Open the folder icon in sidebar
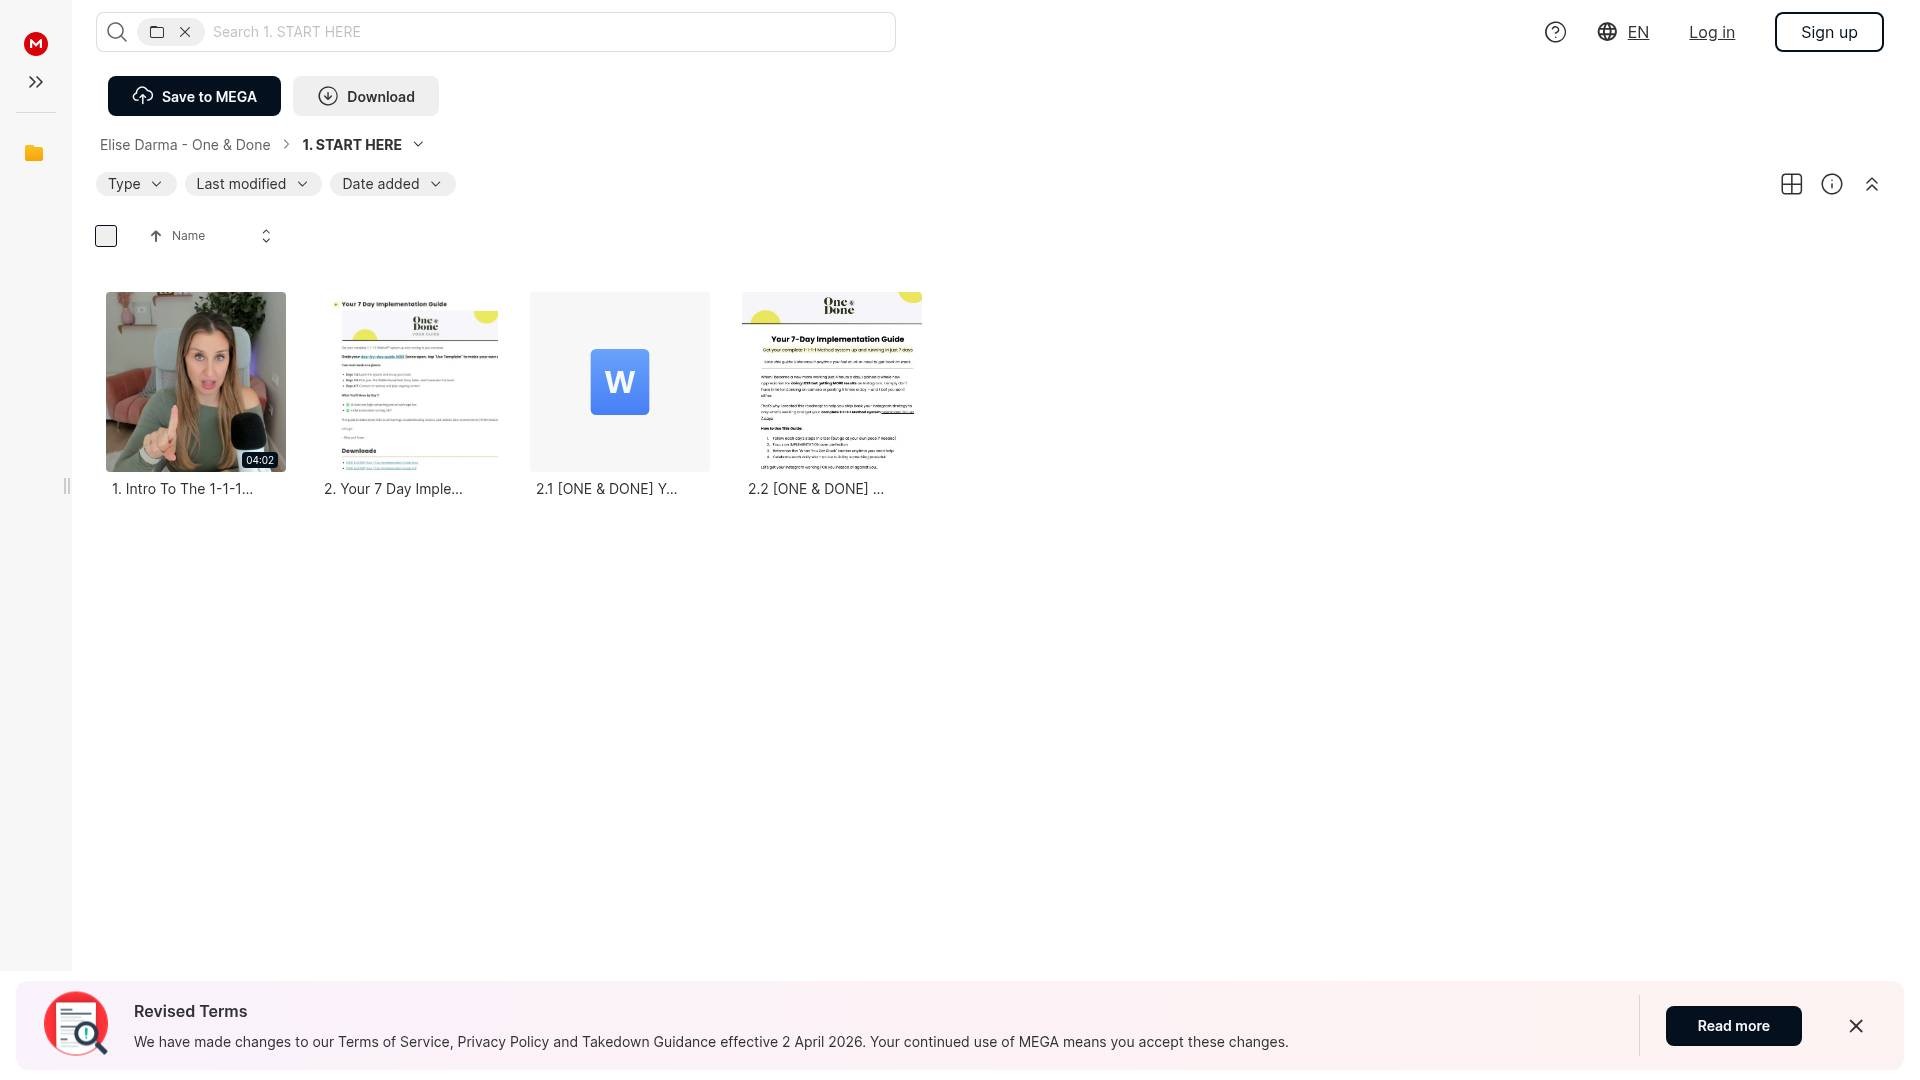Viewport: 1920px width, 1080px height. [x=34, y=153]
